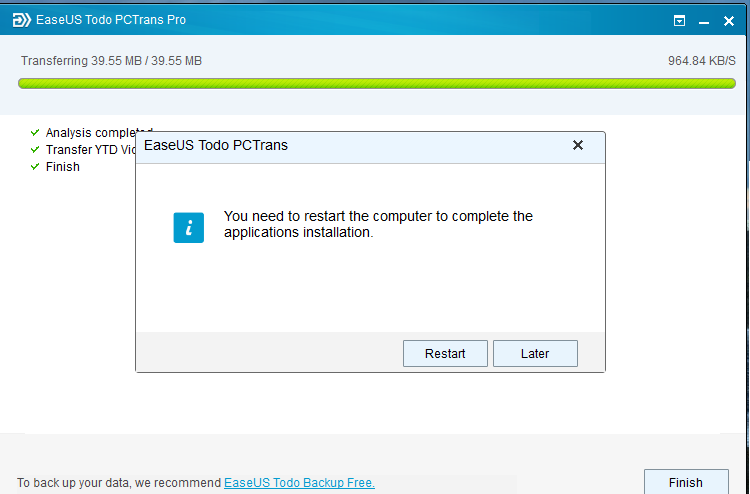Click the green transfer progress bar
The height and width of the screenshot is (494, 750).
point(377,84)
